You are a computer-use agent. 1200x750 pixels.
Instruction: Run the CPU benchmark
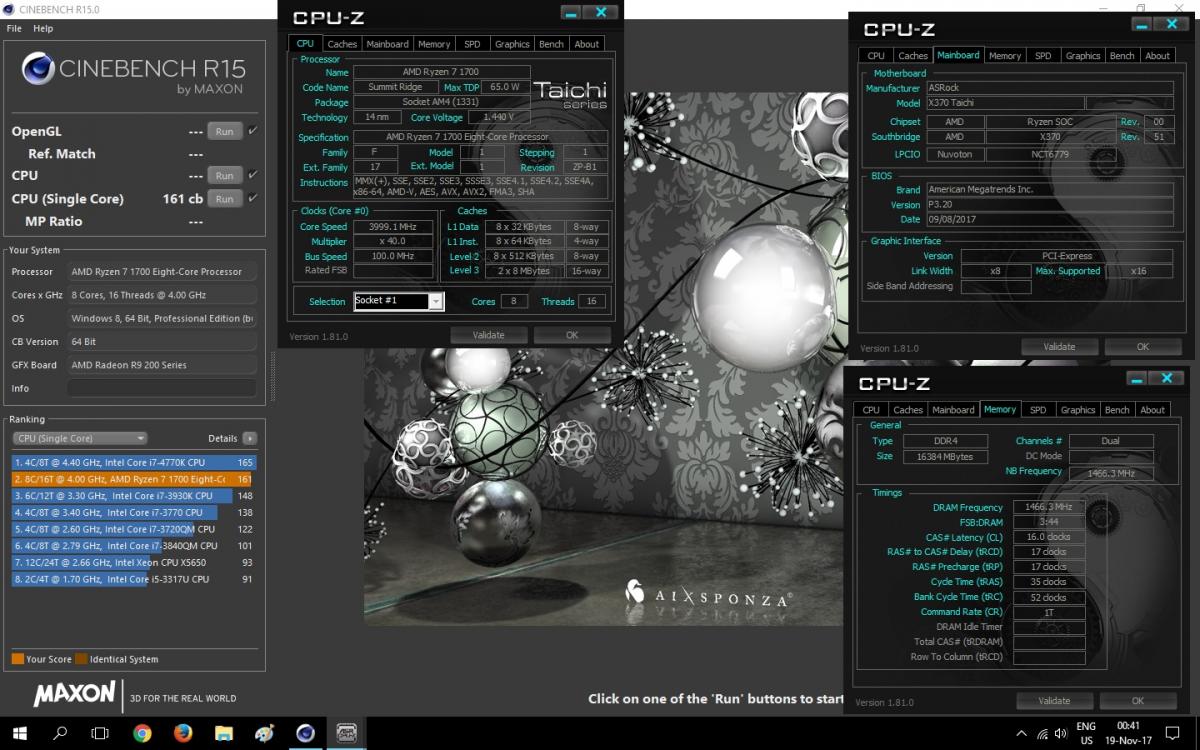click(x=225, y=175)
